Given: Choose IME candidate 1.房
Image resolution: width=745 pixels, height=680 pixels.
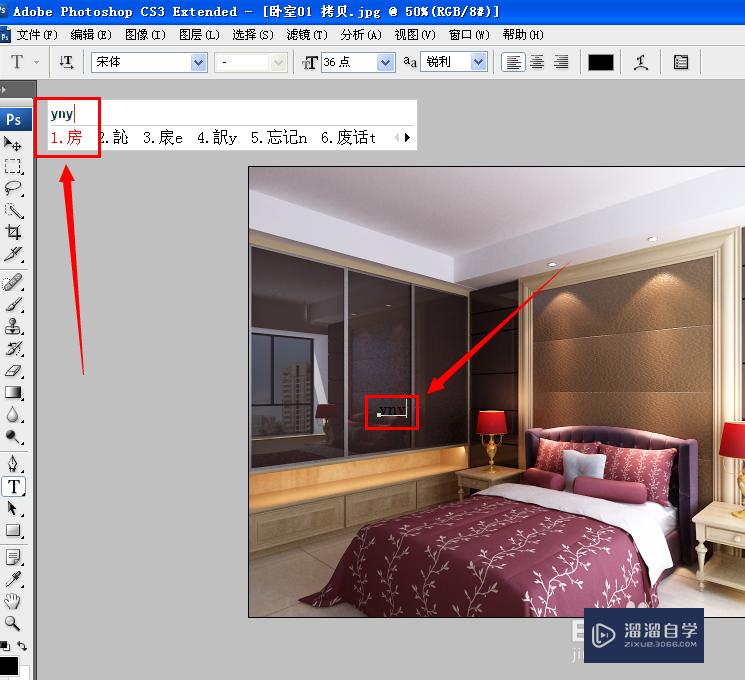Looking at the screenshot, I should [x=67, y=138].
